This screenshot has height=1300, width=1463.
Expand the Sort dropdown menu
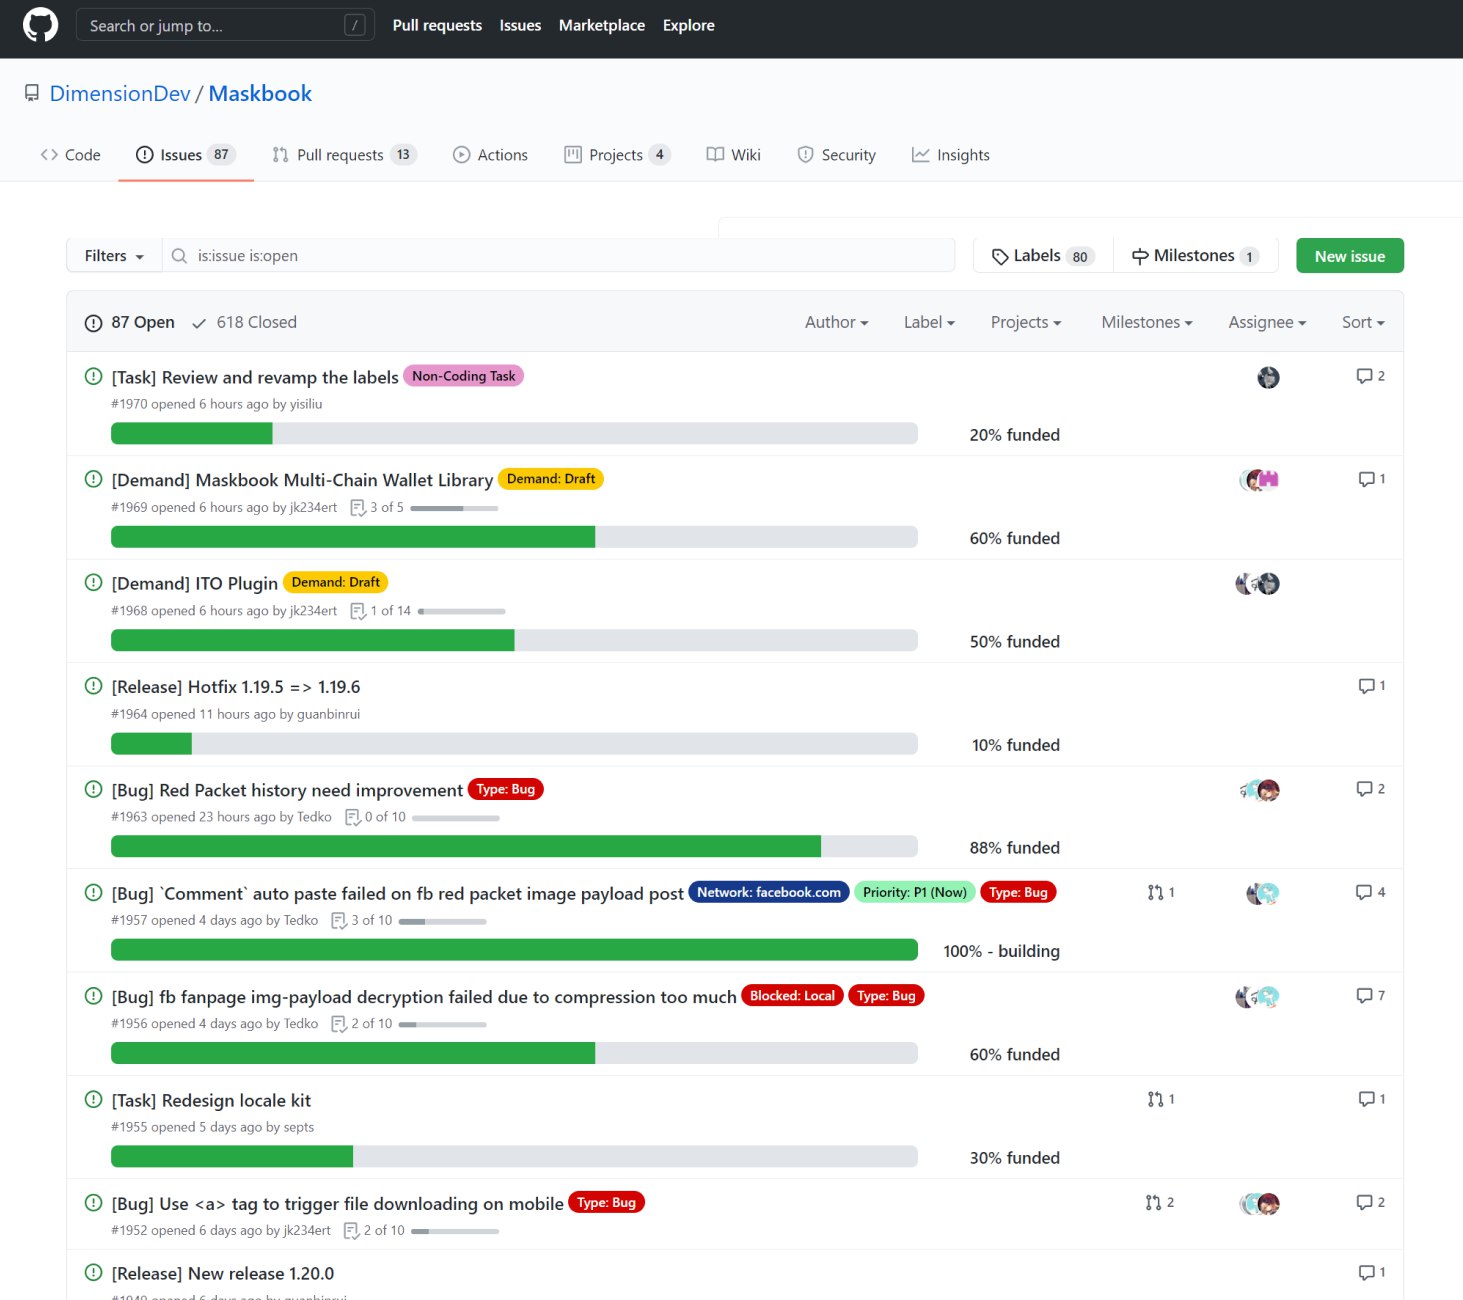click(x=1363, y=322)
